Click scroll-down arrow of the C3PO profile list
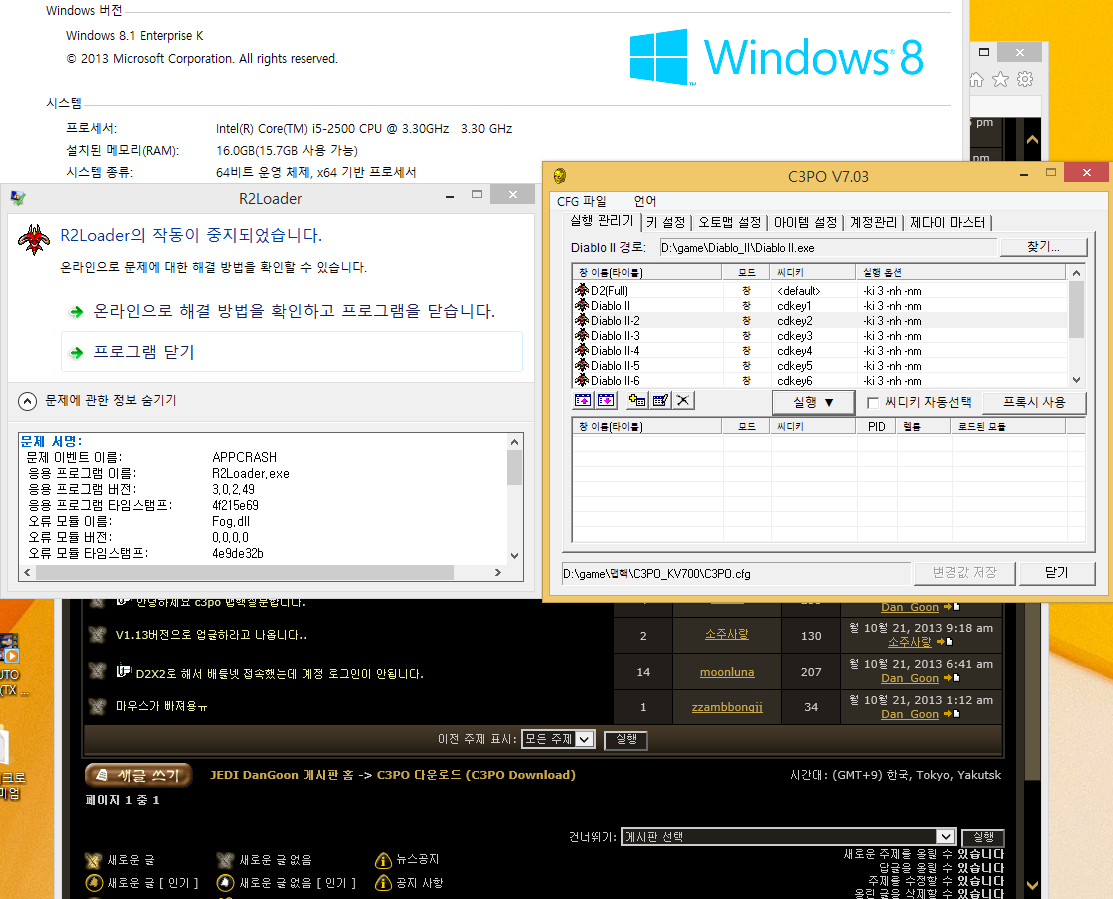Screen dimensions: 1113x899 click(x=1076, y=380)
